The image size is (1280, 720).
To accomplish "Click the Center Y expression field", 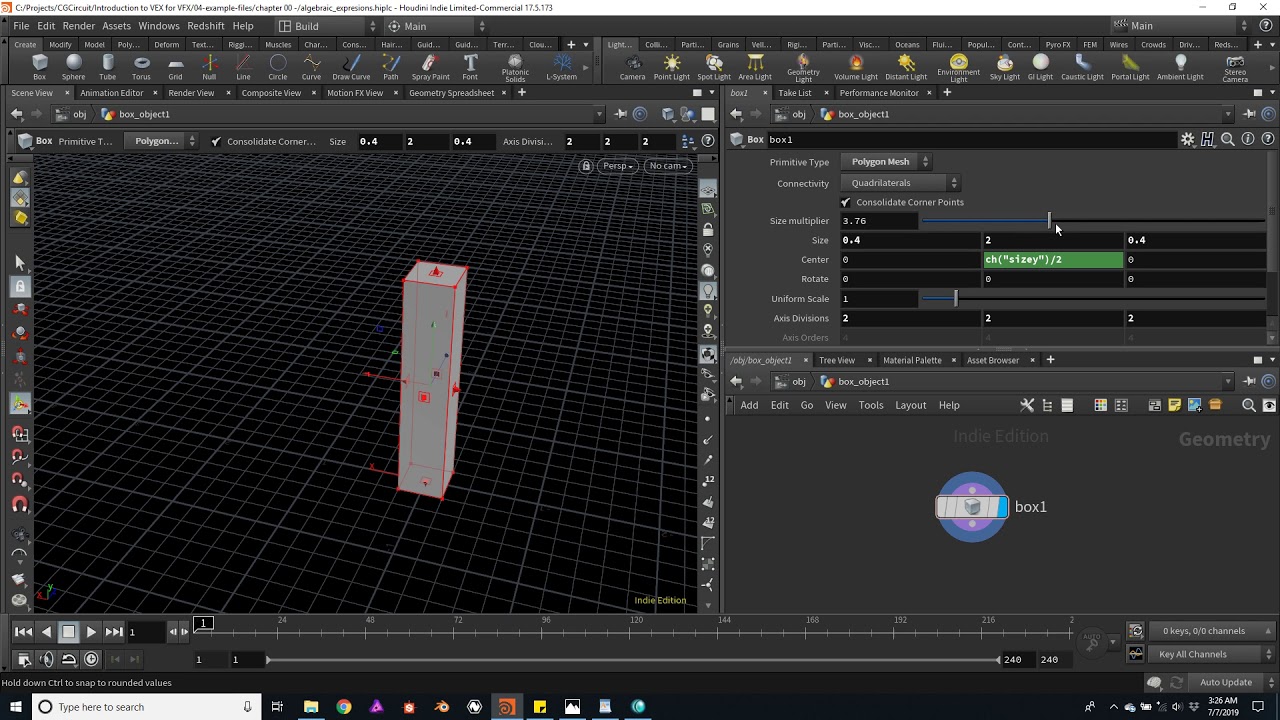I will (1053, 260).
